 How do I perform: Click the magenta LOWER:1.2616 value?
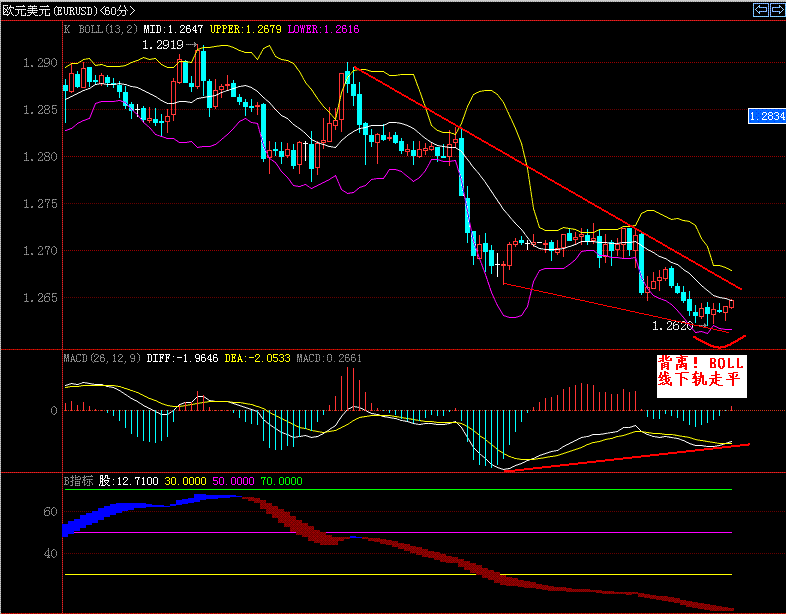pyautogui.click(x=323, y=30)
